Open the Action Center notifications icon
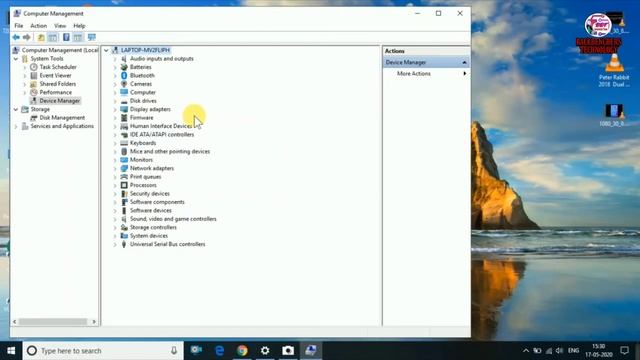The image size is (640, 360). click(624, 351)
